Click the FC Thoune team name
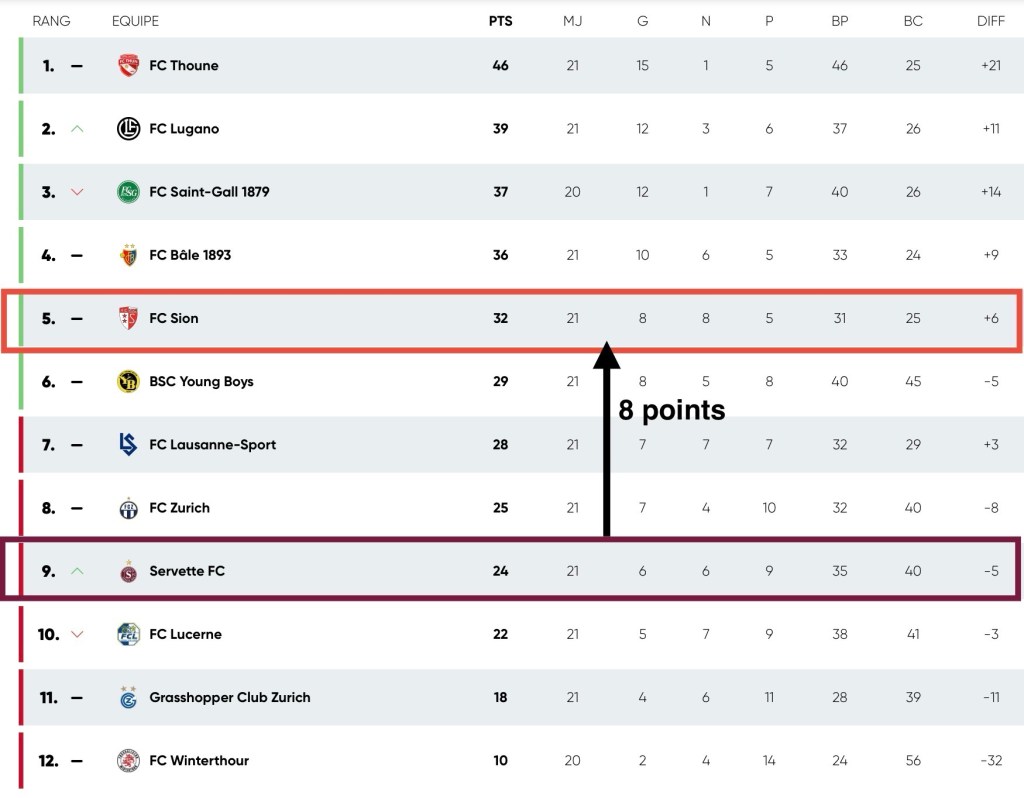The image size is (1024, 798). pyautogui.click(x=184, y=66)
